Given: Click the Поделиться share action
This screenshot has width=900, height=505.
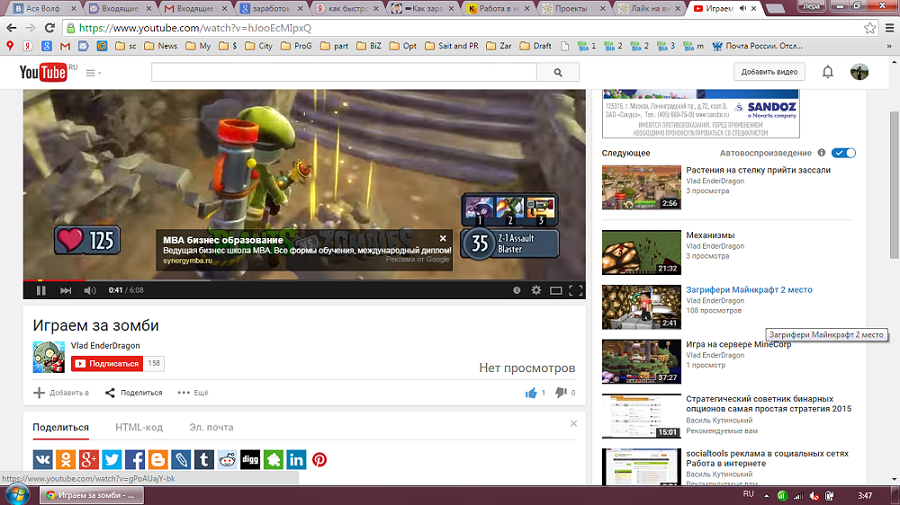Looking at the screenshot, I should [134, 393].
